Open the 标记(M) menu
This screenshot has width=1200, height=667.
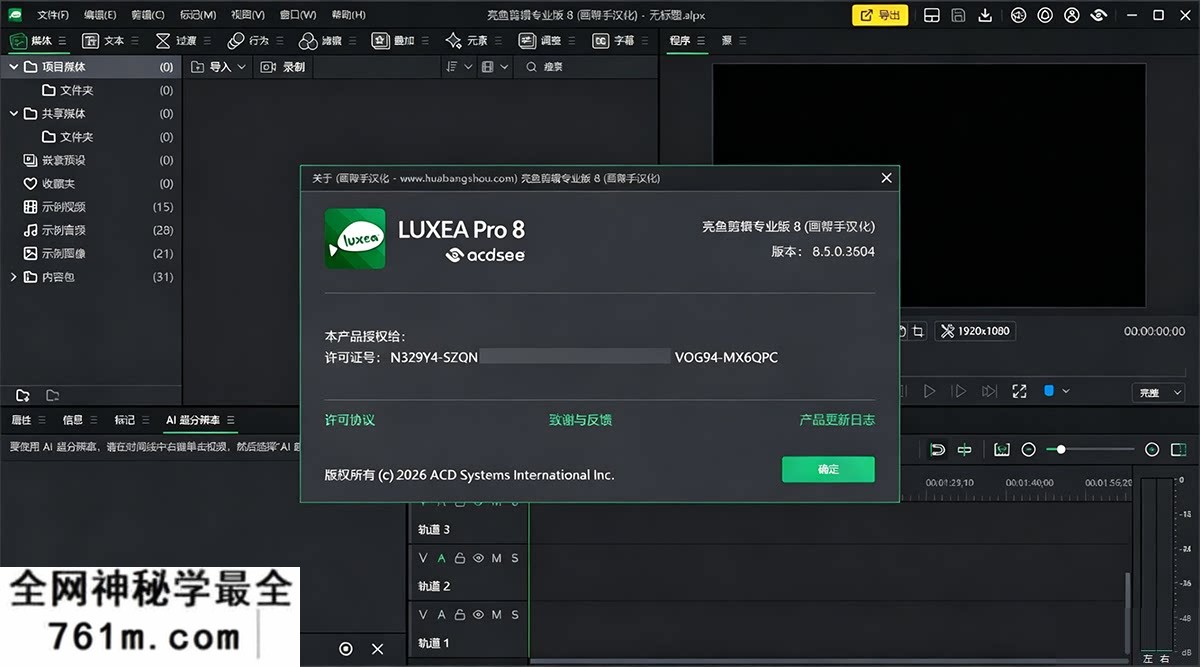197,15
